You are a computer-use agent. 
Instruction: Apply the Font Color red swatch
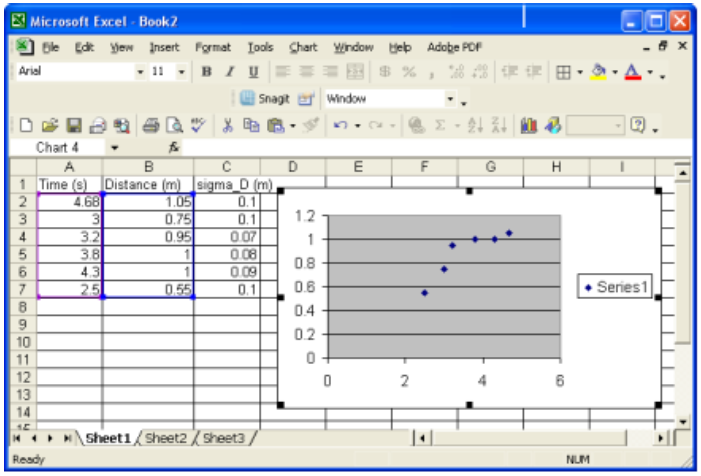(x=632, y=72)
